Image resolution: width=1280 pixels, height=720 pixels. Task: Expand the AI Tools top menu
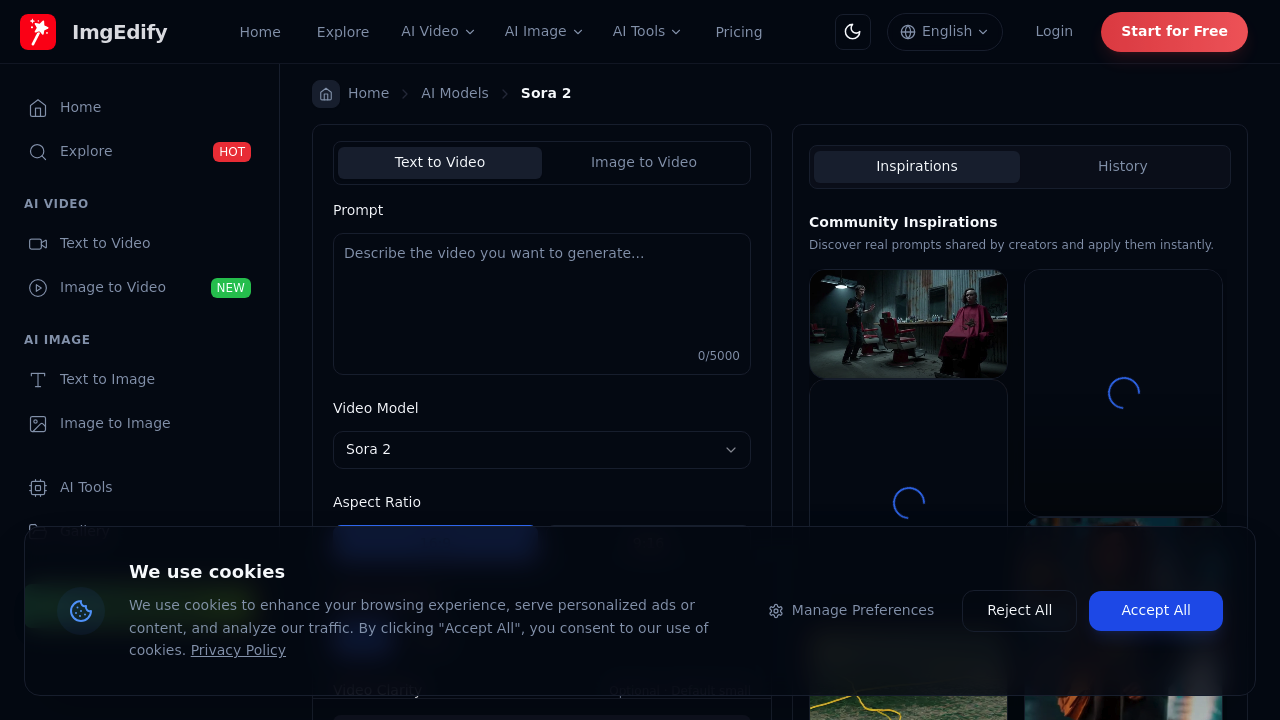(647, 32)
